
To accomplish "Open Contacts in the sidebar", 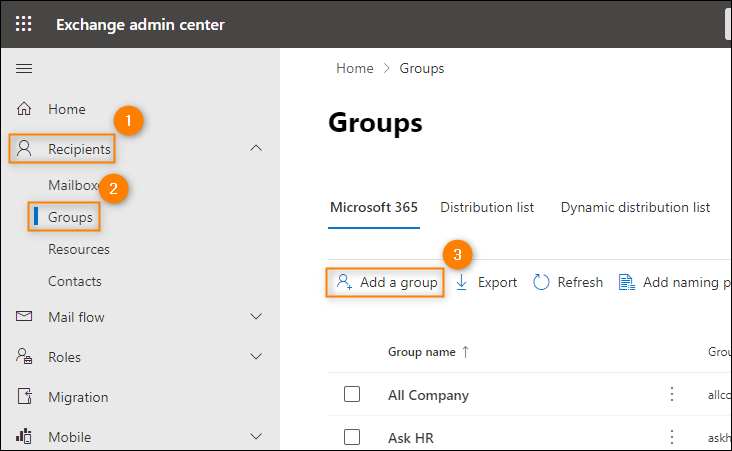I will pyautogui.click(x=75, y=281).
